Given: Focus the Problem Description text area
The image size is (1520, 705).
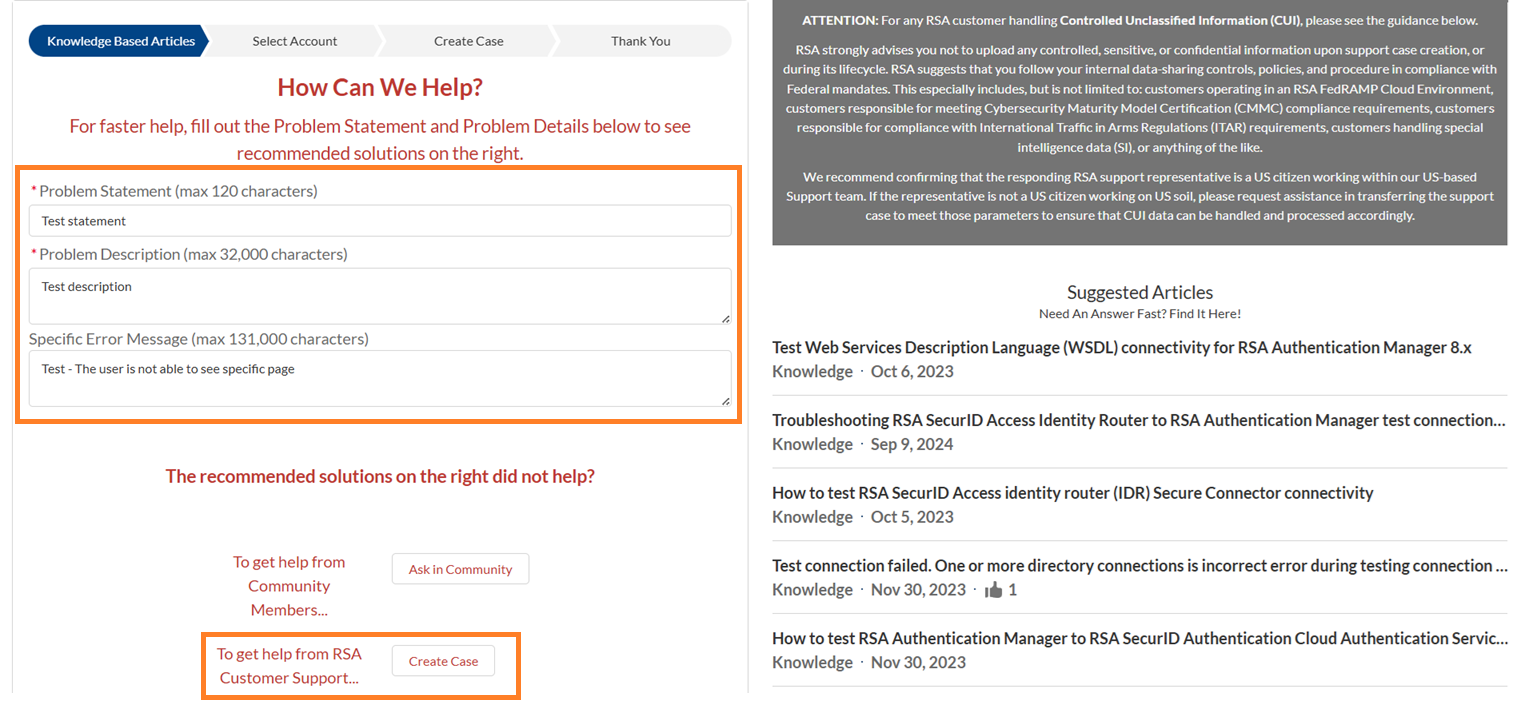Looking at the screenshot, I should click(380, 296).
